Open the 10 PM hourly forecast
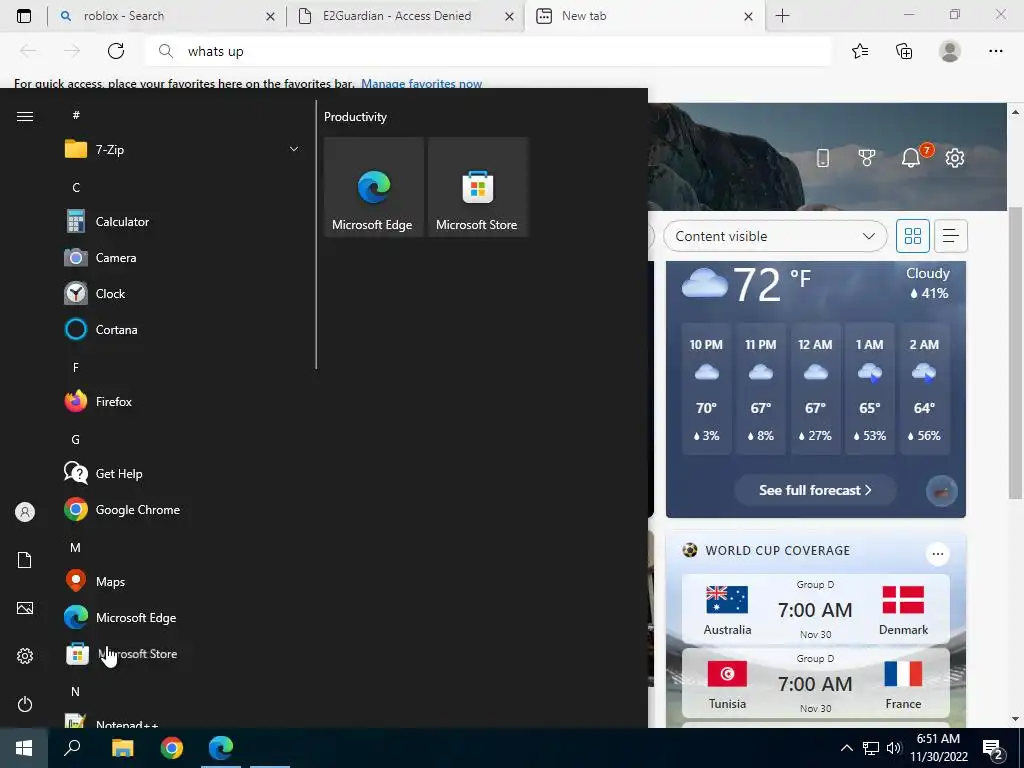The image size is (1024, 768). click(706, 389)
